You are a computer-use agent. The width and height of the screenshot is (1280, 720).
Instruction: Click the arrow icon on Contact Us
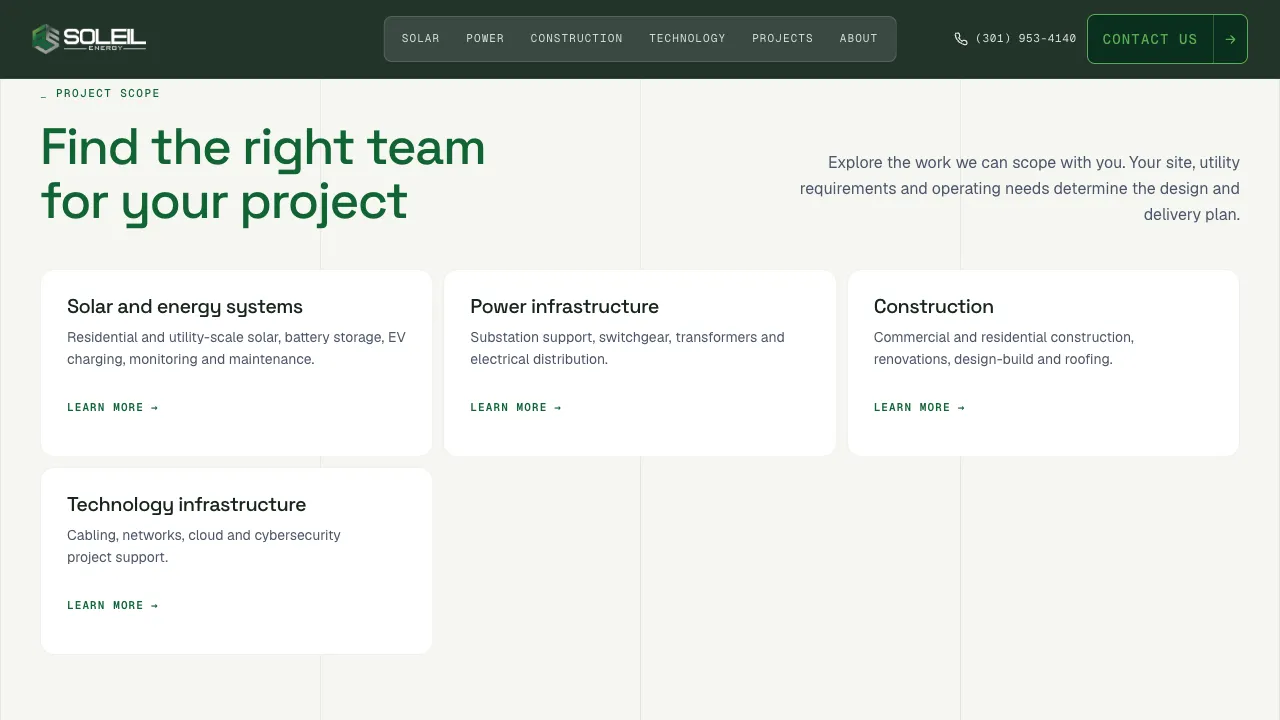click(1230, 39)
